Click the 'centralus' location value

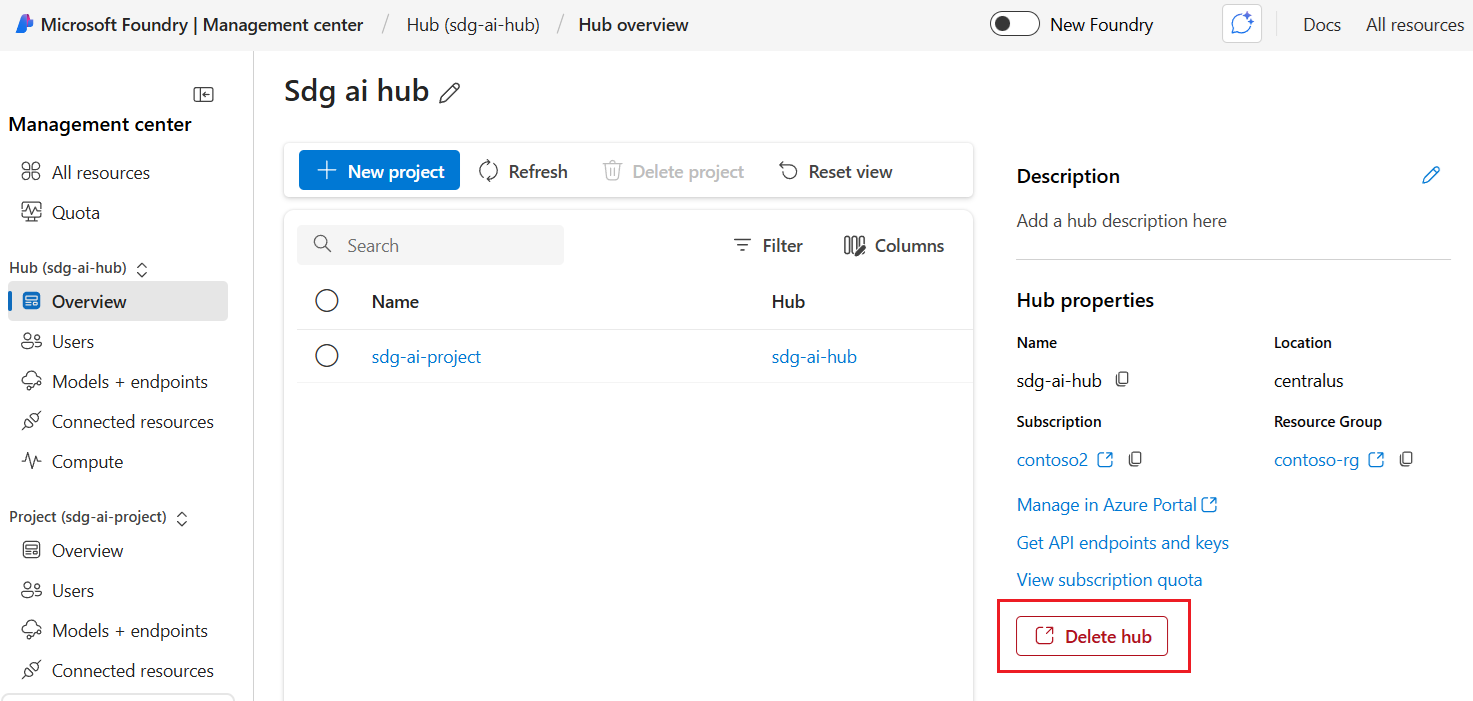1308,381
